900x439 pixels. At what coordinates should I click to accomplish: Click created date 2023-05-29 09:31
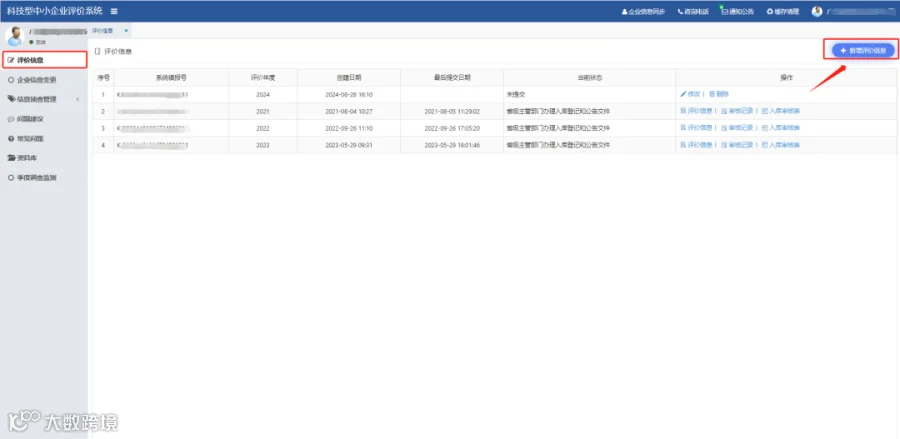point(349,145)
